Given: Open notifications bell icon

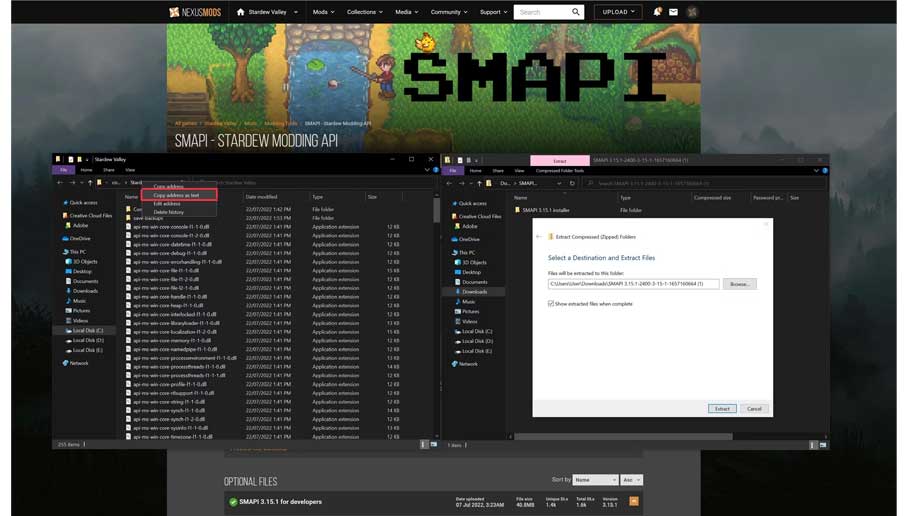Looking at the screenshot, I should 657,12.
